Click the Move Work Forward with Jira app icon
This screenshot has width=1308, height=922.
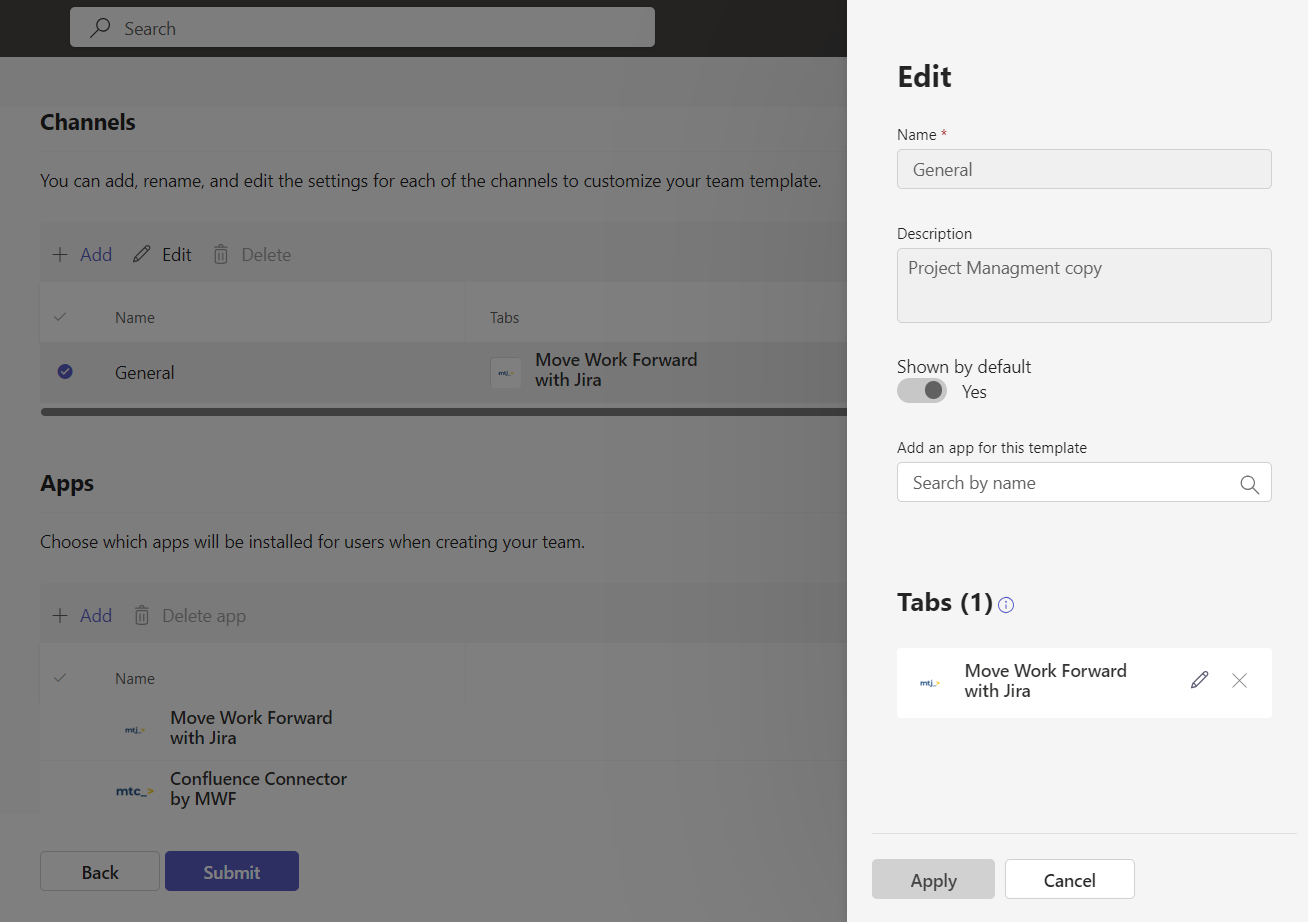(134, 729)
